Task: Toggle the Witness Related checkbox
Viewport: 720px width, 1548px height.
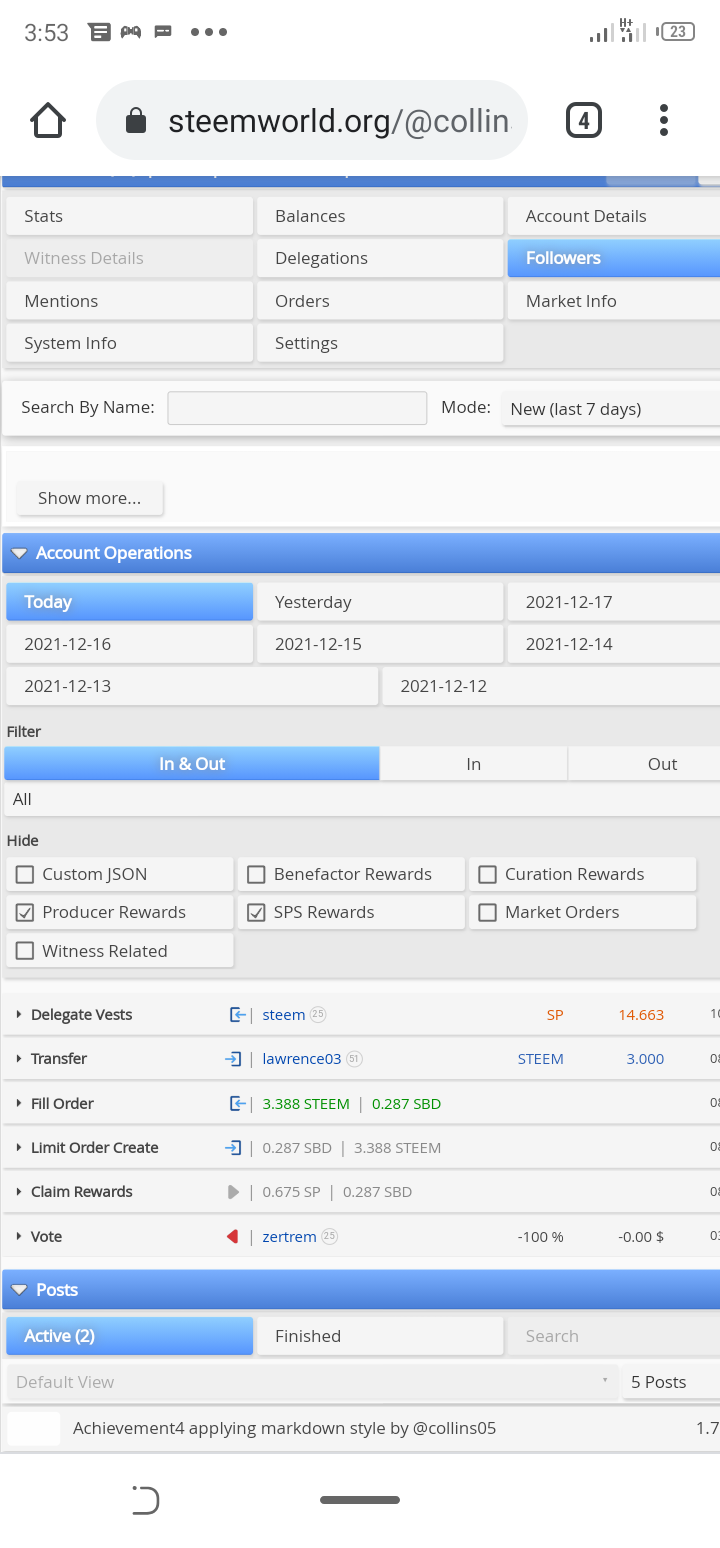Action: 25,951
